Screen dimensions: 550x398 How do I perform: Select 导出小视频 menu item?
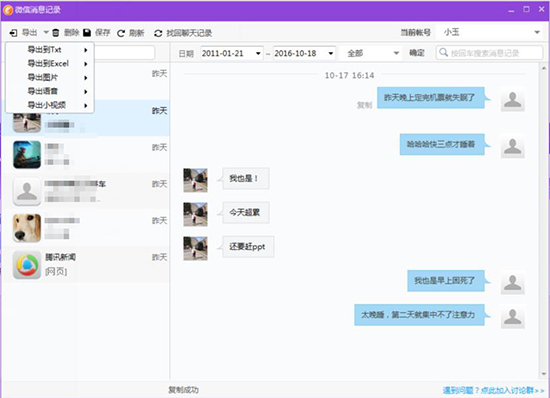50,105
